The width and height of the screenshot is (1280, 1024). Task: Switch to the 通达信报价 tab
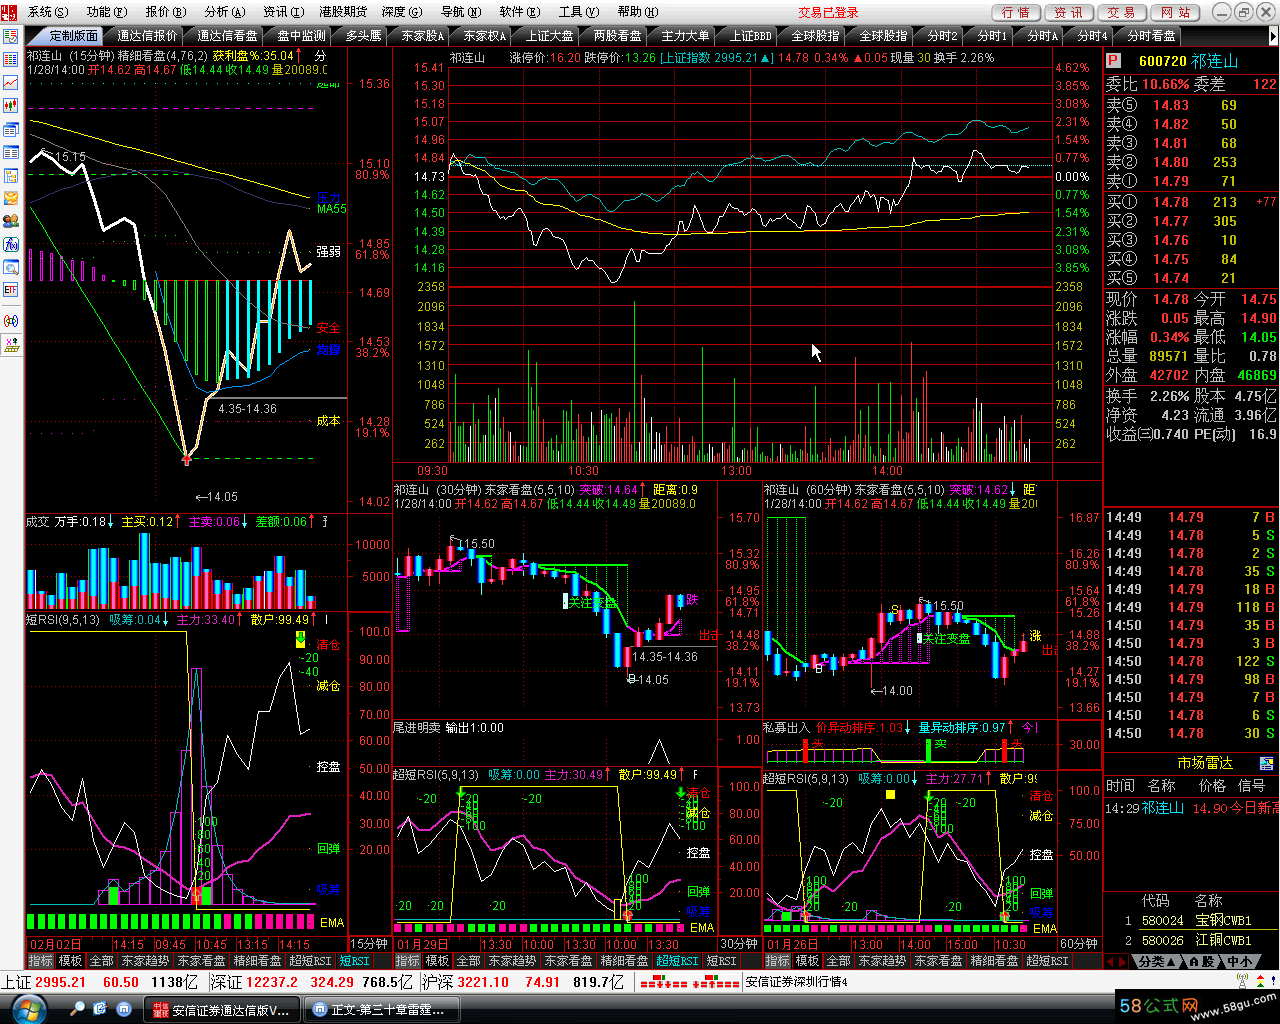(147, 36)
